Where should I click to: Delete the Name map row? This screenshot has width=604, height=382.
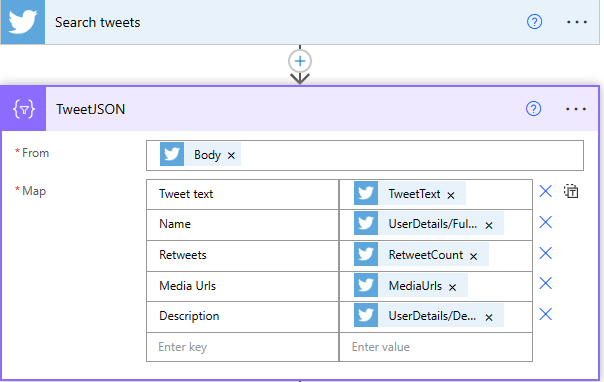545,222
